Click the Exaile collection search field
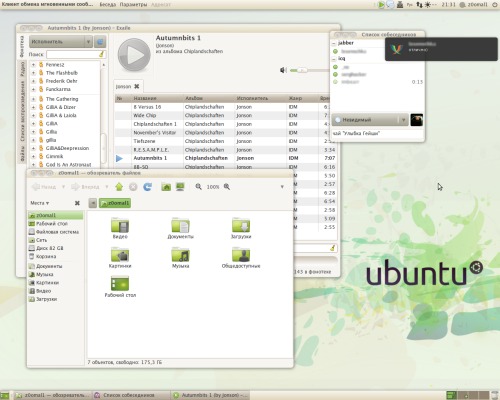This screenshot has width=500, height=400. pyautogui.click(x=72, y=54)
